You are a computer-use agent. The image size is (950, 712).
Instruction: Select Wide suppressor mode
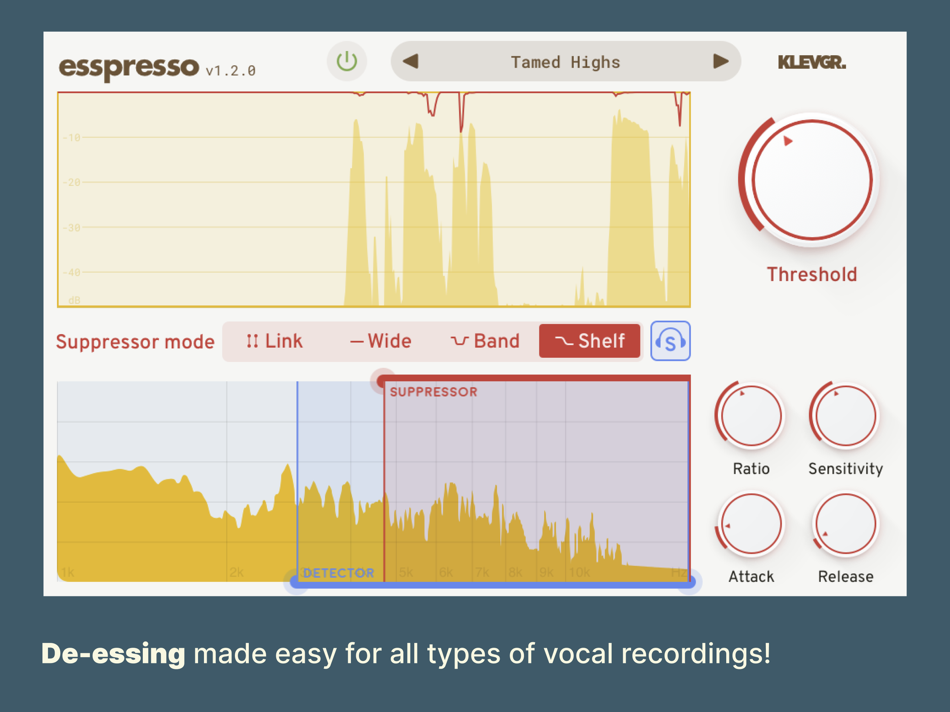[380, 341]
